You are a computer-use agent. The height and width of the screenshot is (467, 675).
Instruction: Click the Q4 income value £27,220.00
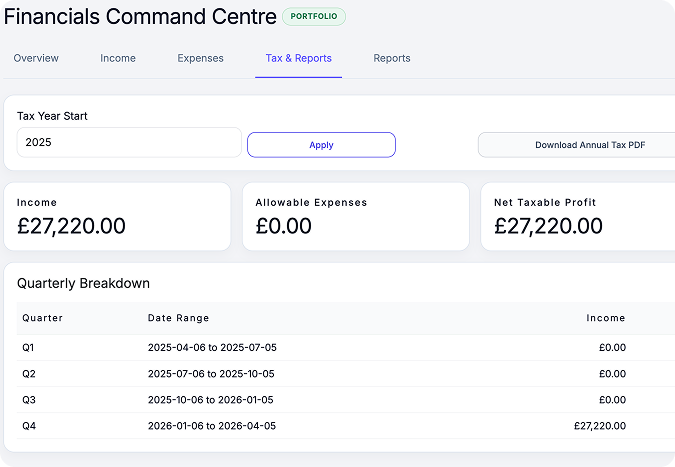click(600, 426)
